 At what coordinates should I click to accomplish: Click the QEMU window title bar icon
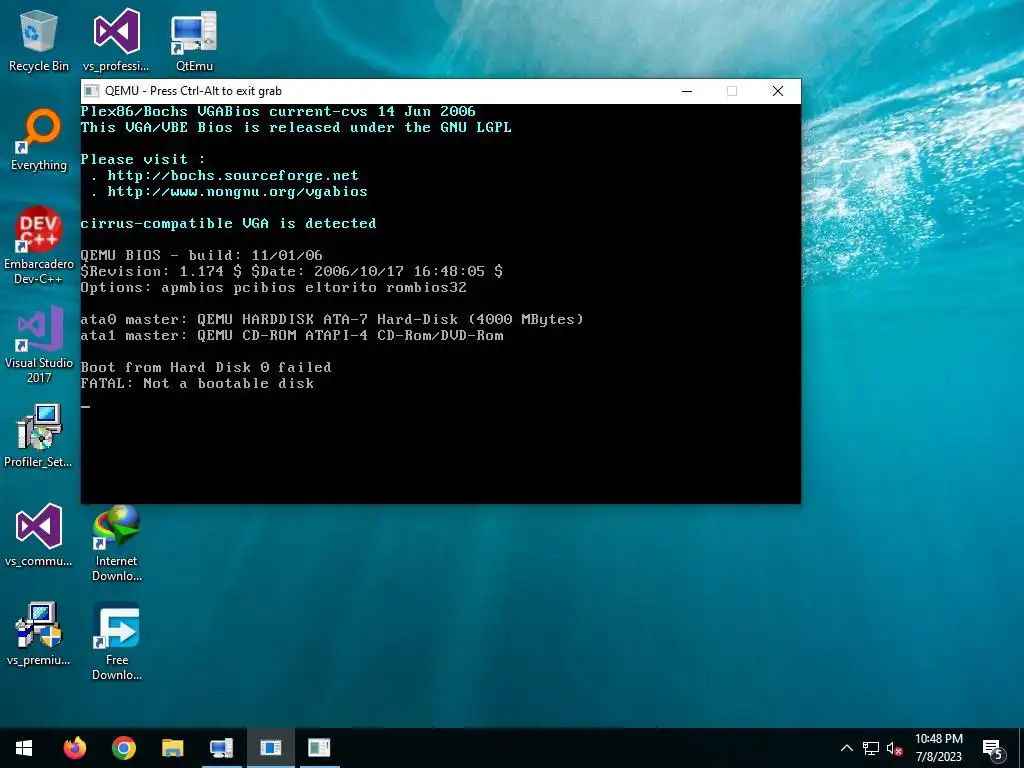click(x=92, y=91)
